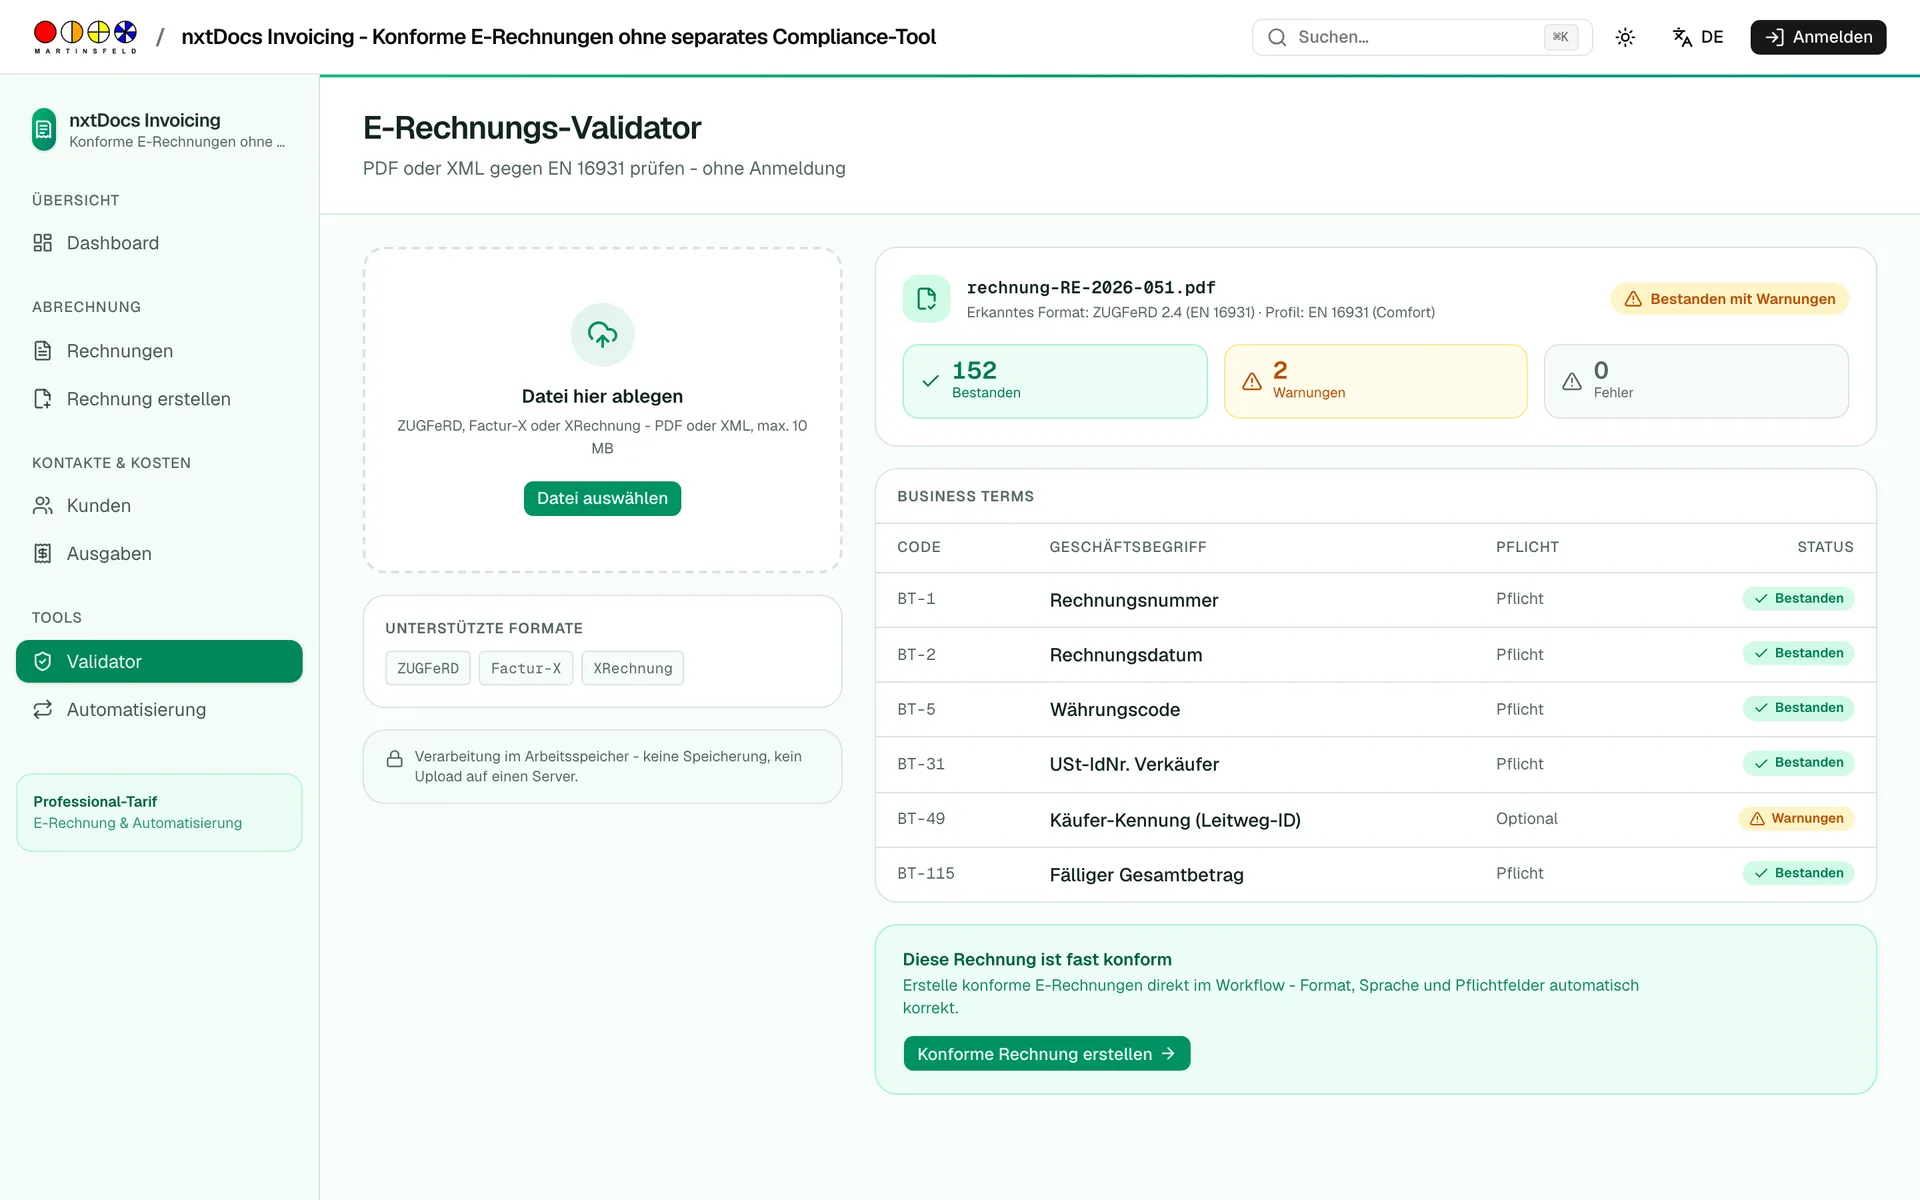Click the Dashboard grid icon

coord(42,243)
